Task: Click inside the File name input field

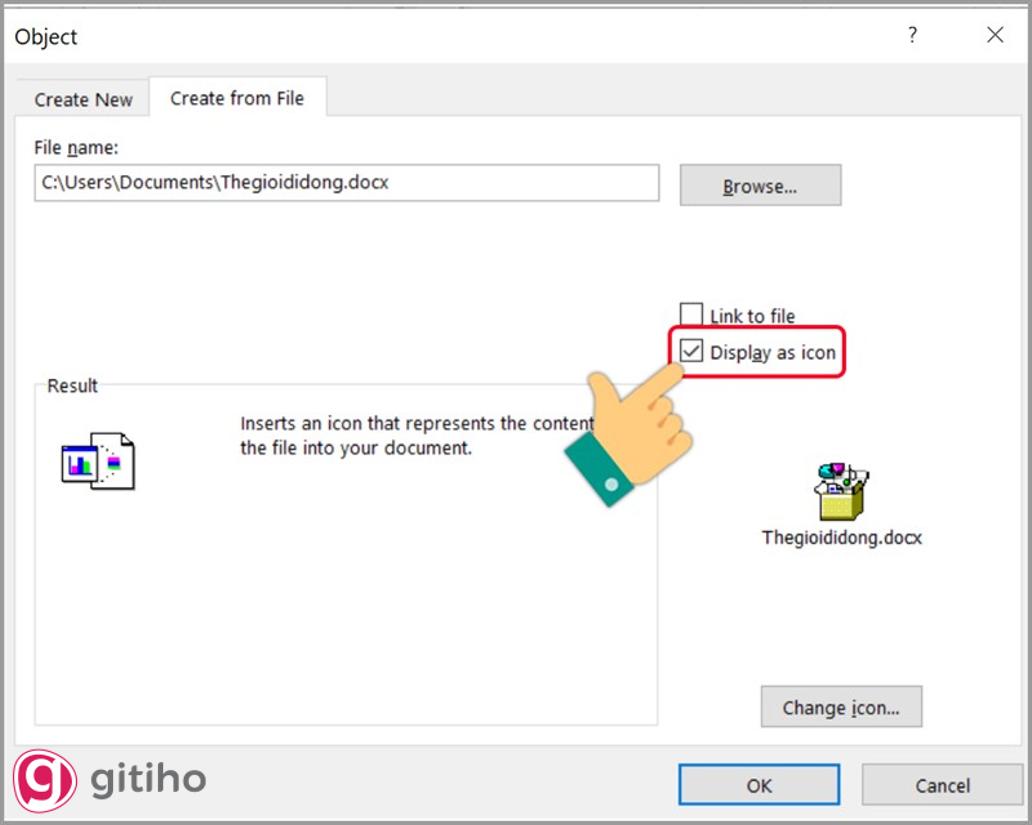Action: pos(345,183)
